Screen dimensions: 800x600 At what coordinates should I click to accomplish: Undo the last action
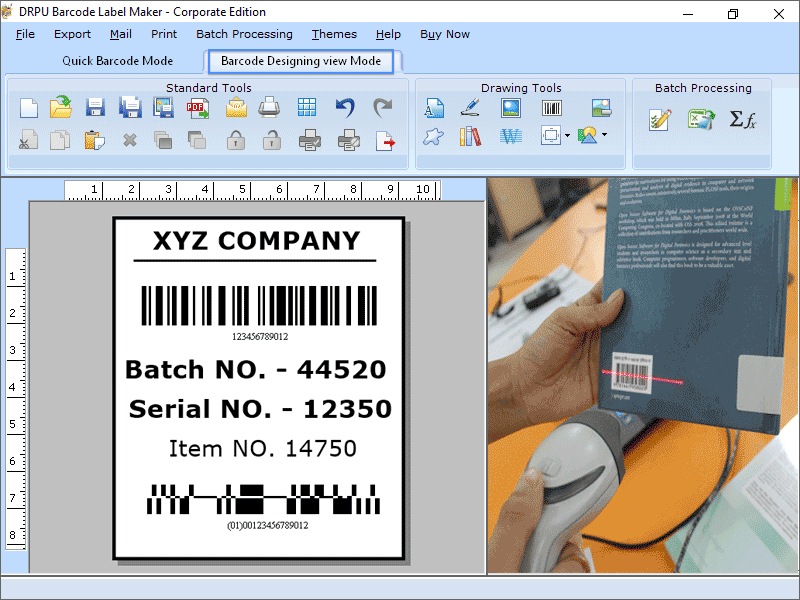point(345,108)
